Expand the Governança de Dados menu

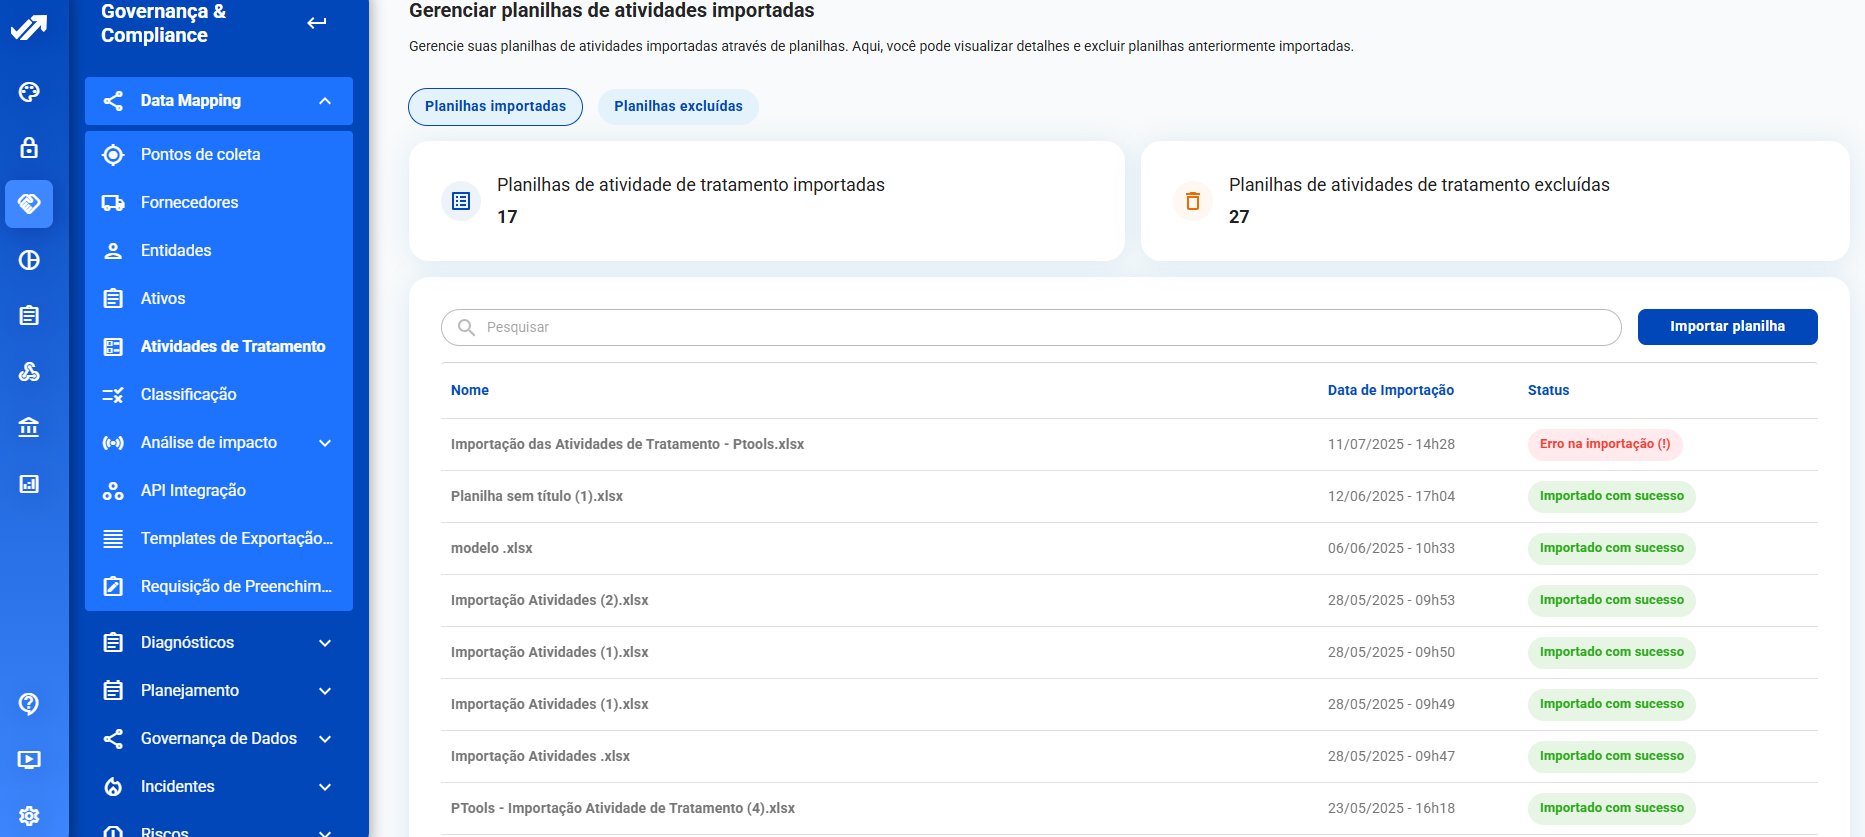324,739
